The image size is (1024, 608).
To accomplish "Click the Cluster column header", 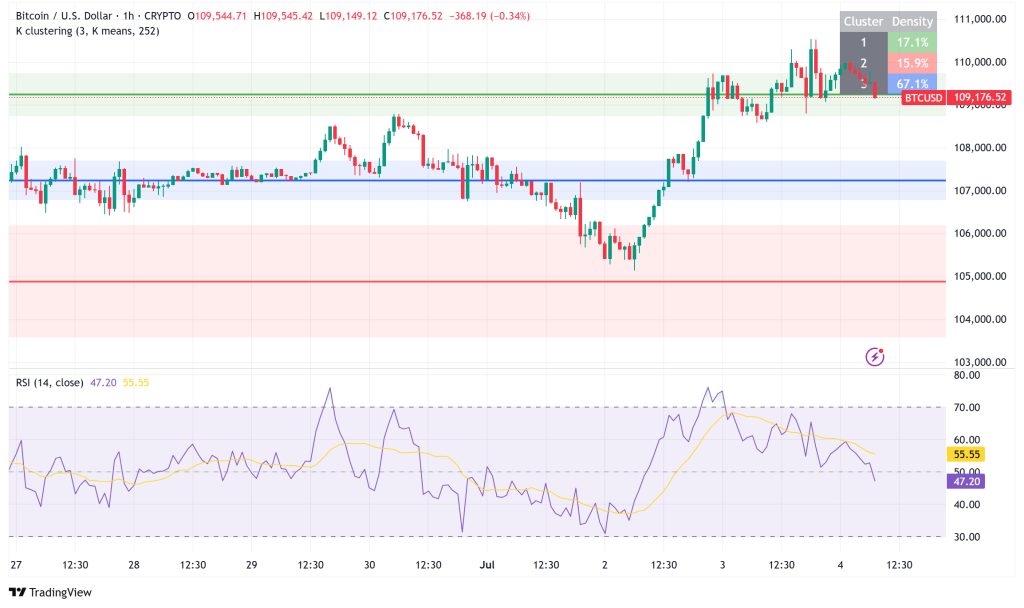I will [x=863, y=22].
